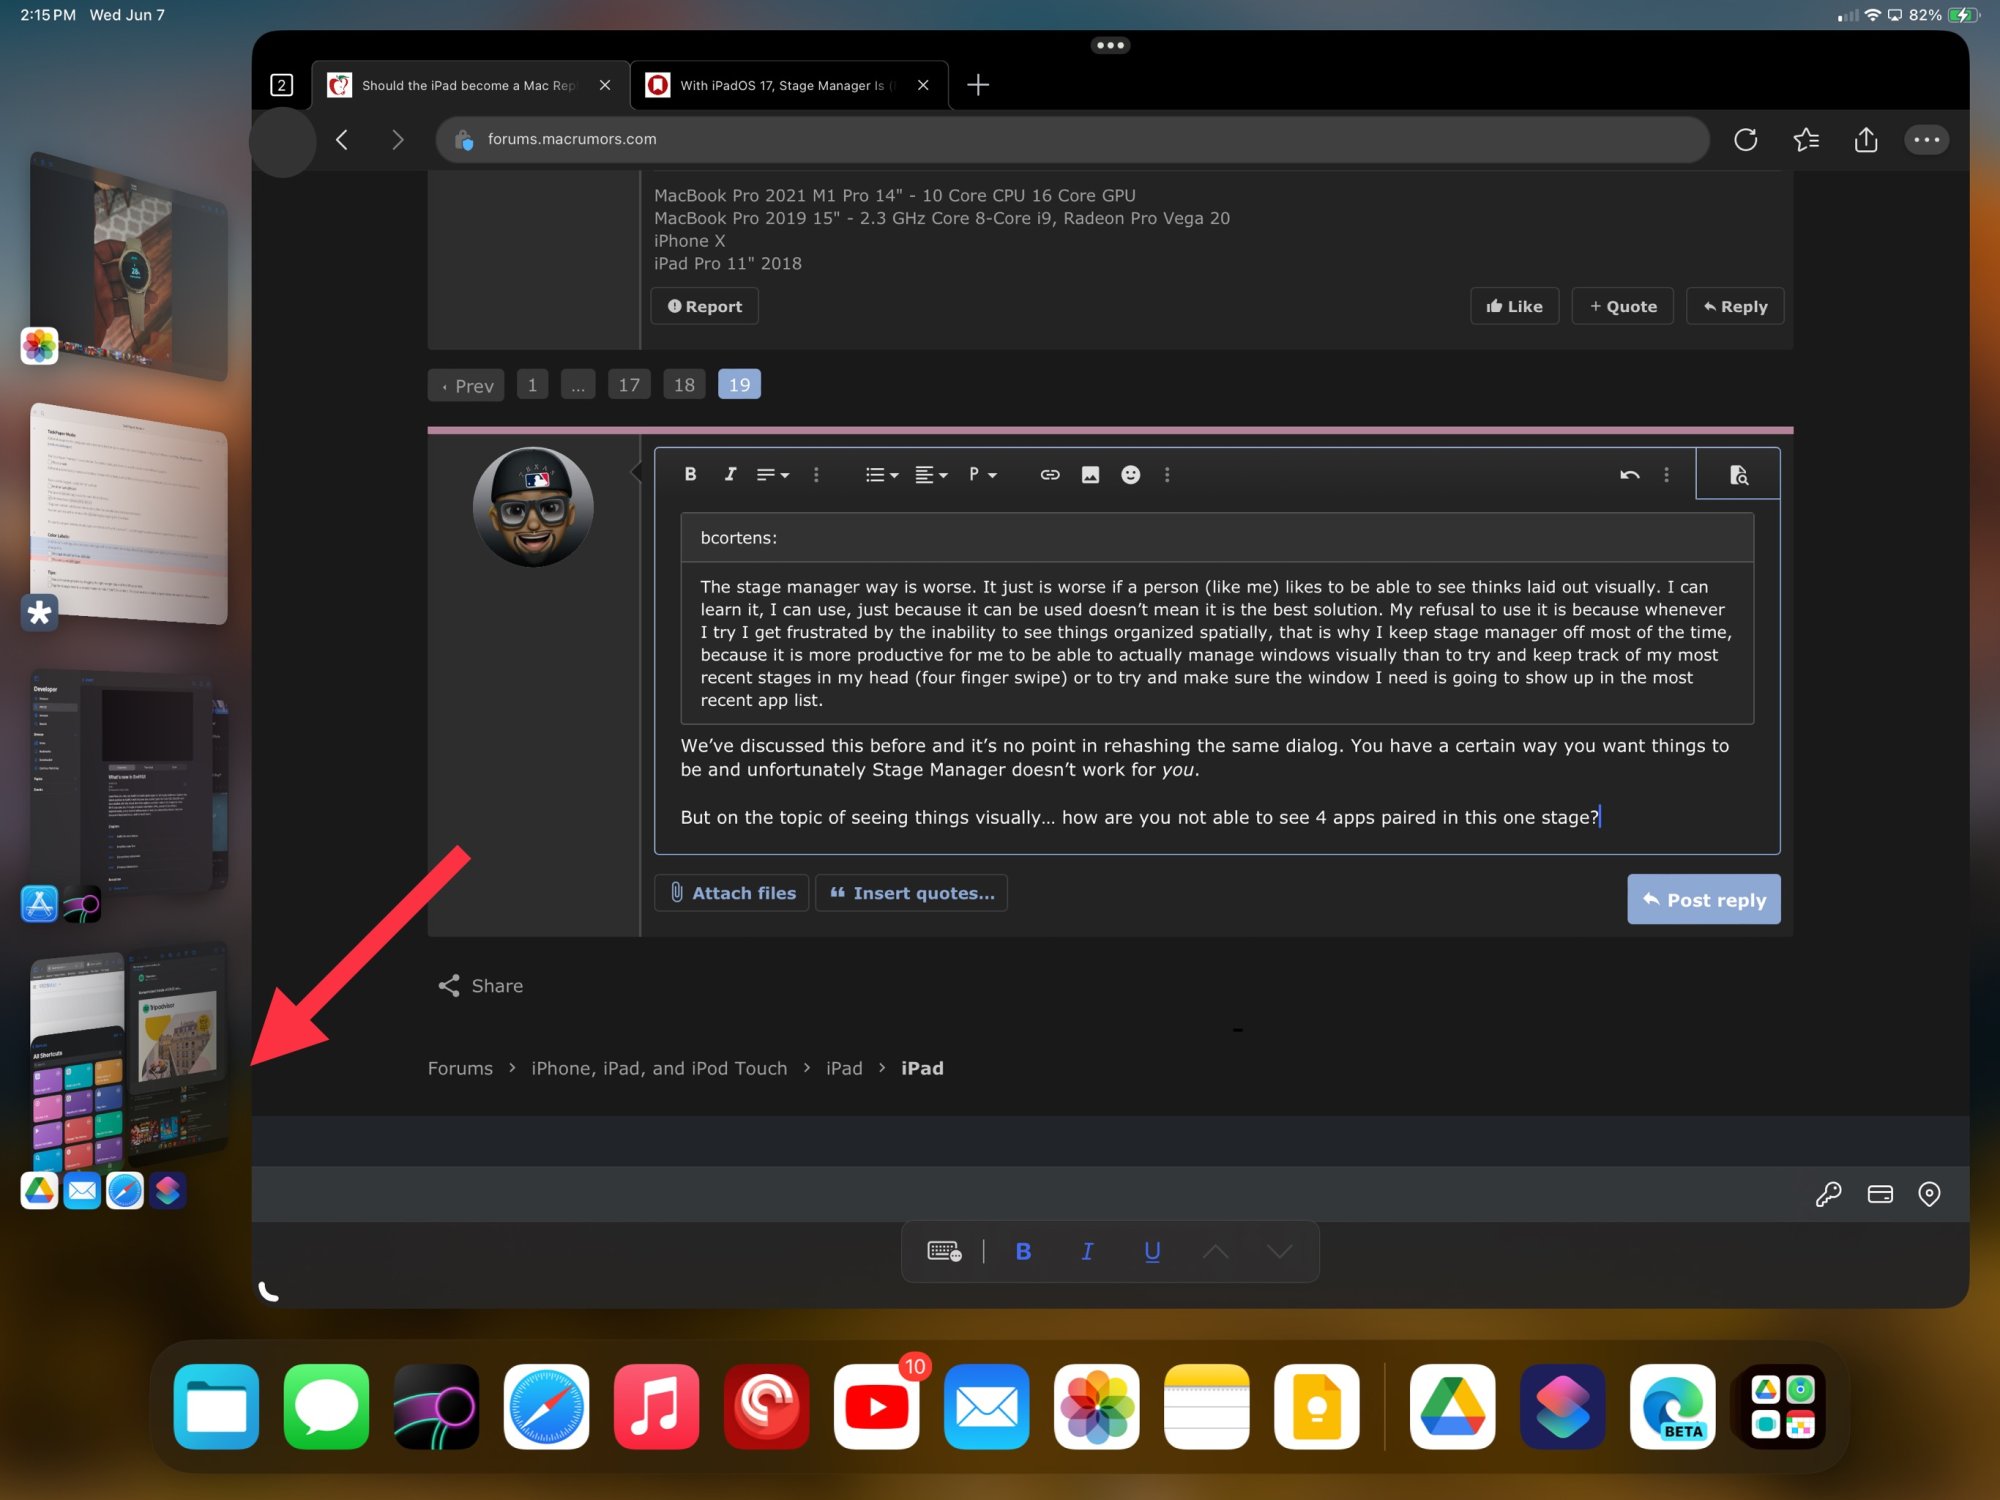Click the Attach files button
2000x1500 pixels.
pyautogui.click(x=732, y=893)
